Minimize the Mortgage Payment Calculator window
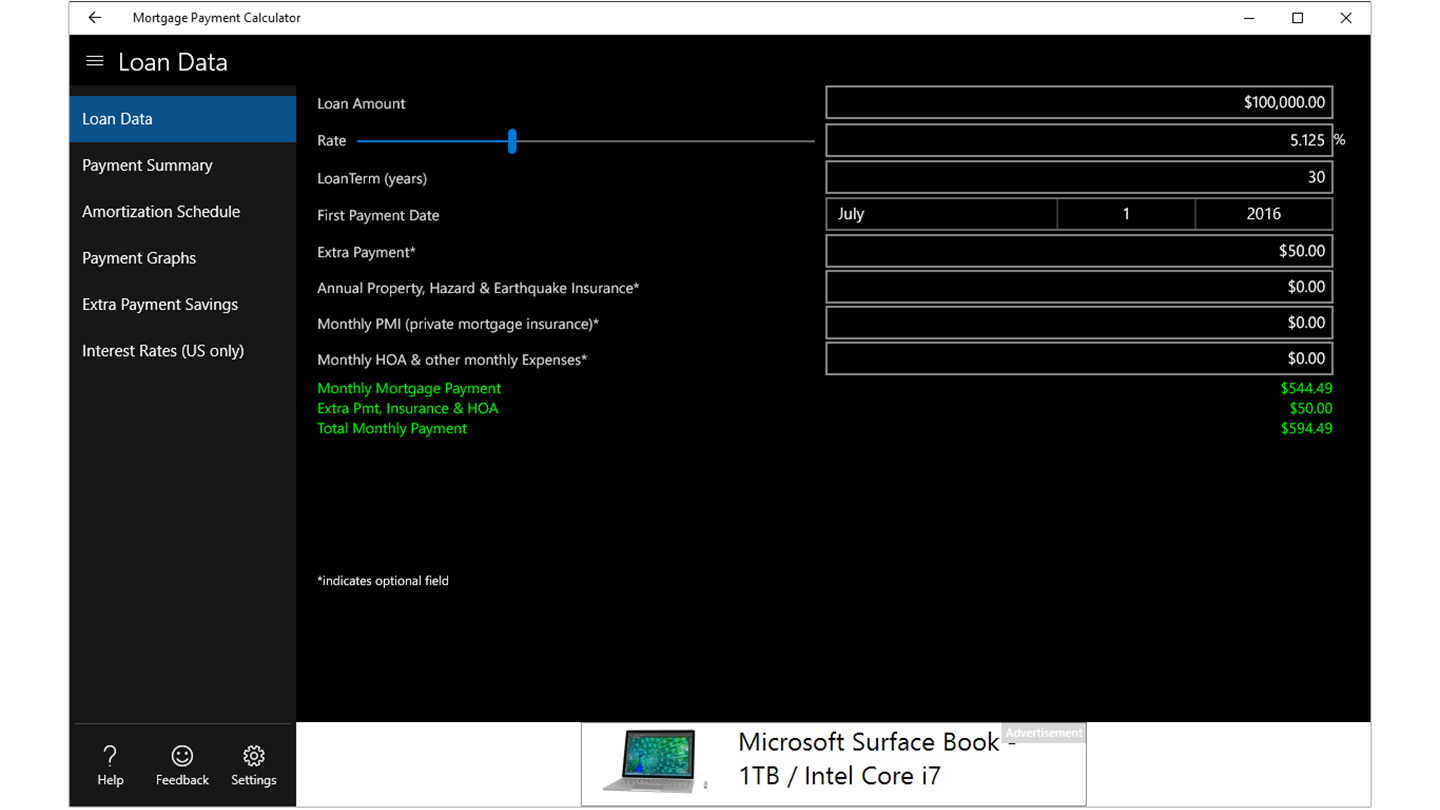 pos(1250,18)
